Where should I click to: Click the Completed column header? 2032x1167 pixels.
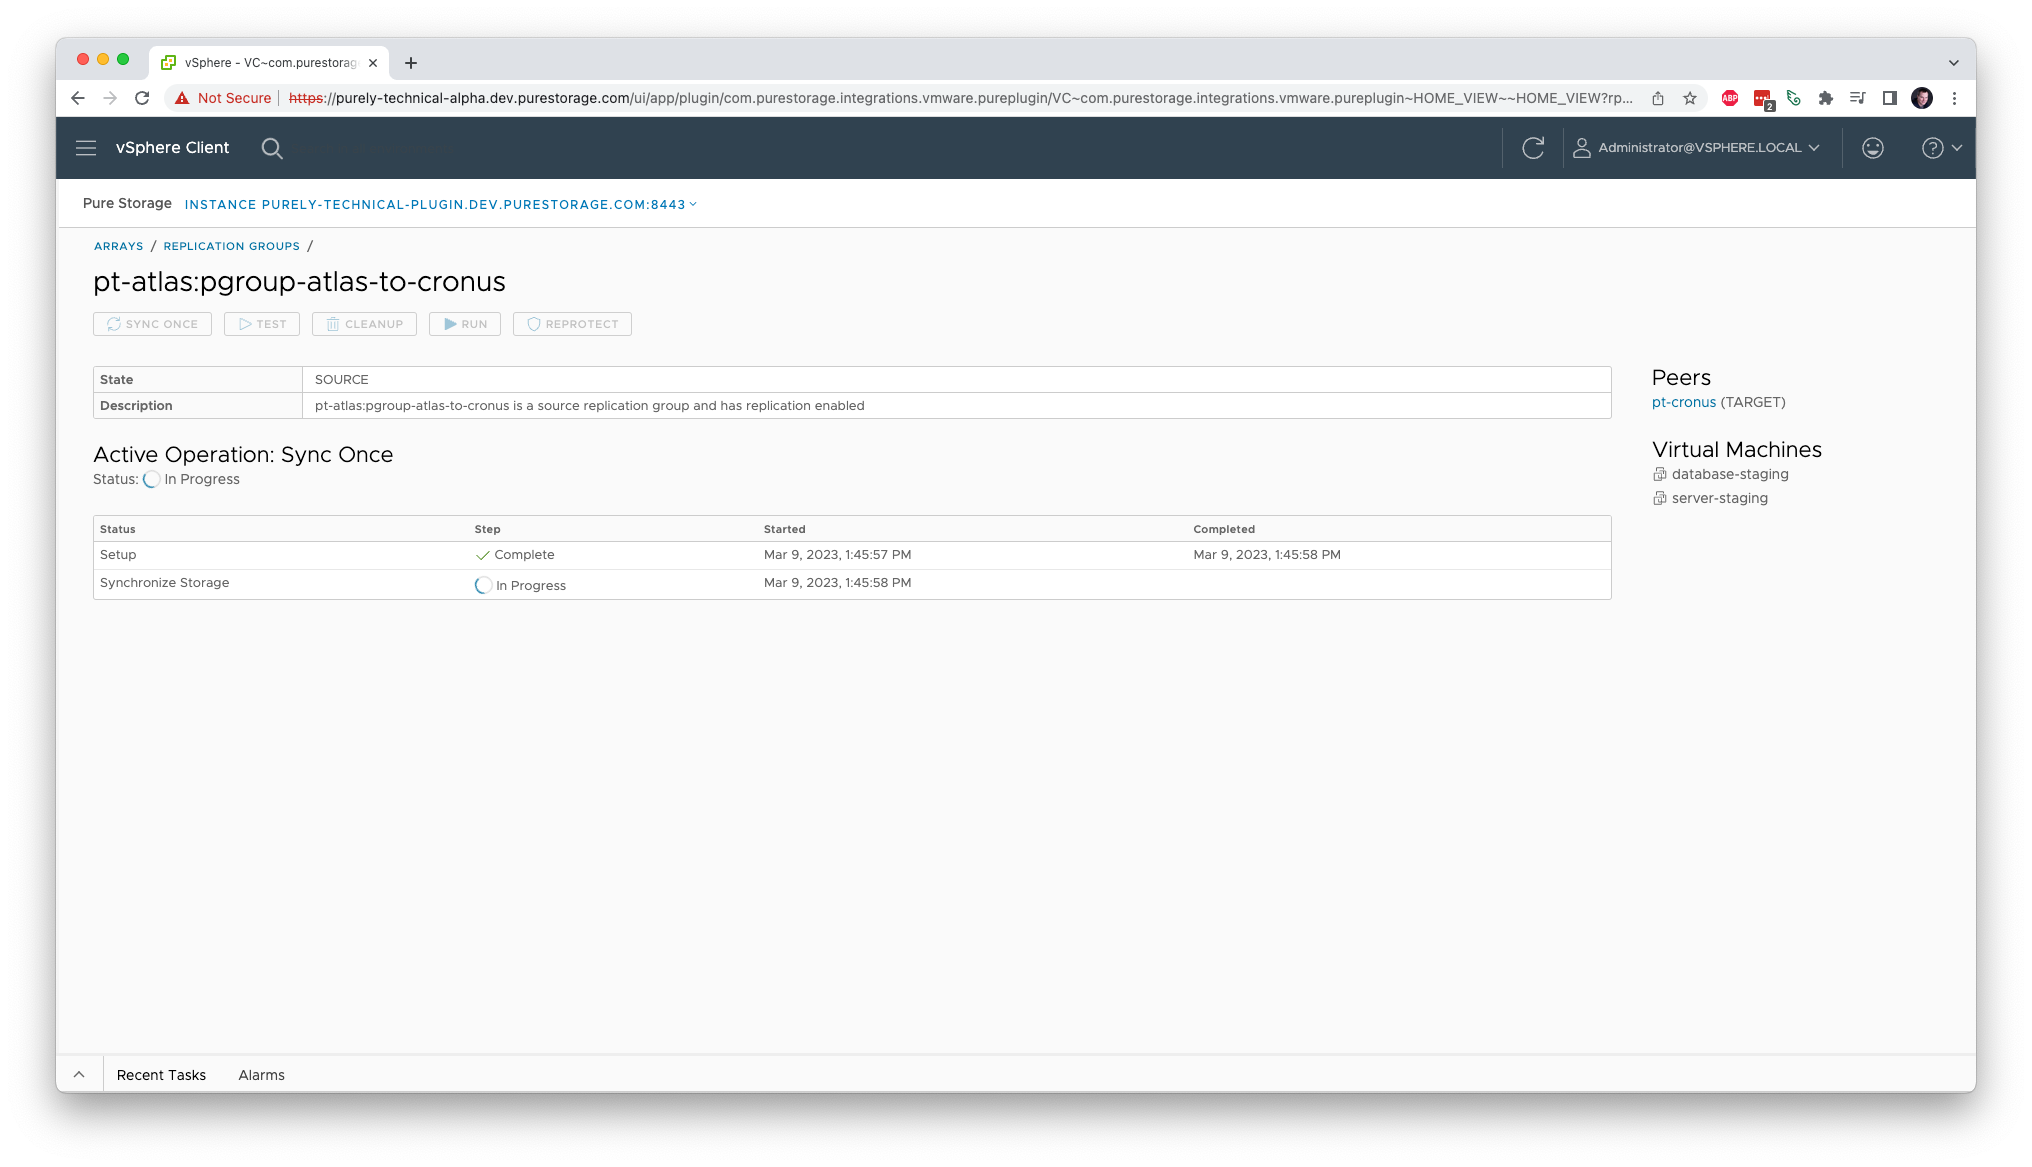coord(1224,529)
